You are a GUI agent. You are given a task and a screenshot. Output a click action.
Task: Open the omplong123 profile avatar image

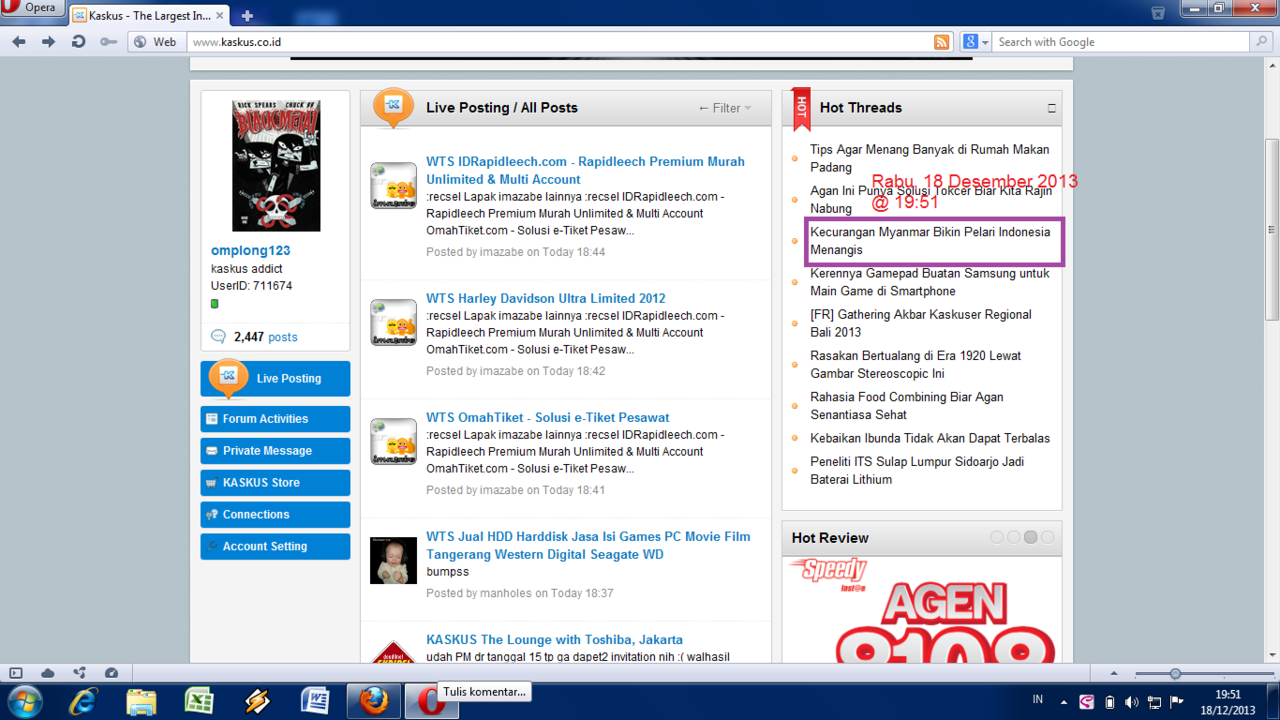click(x=276, y=166)
